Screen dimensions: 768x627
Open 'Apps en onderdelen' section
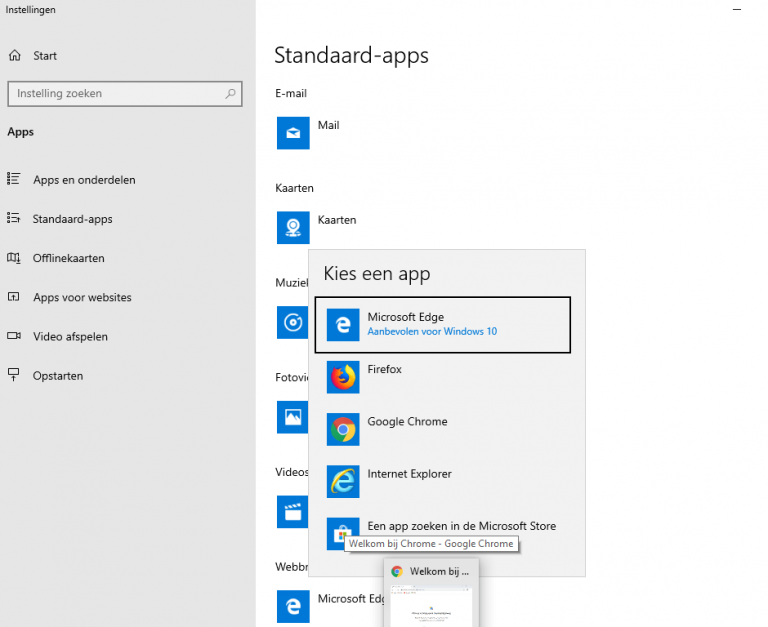coord(84,180)
